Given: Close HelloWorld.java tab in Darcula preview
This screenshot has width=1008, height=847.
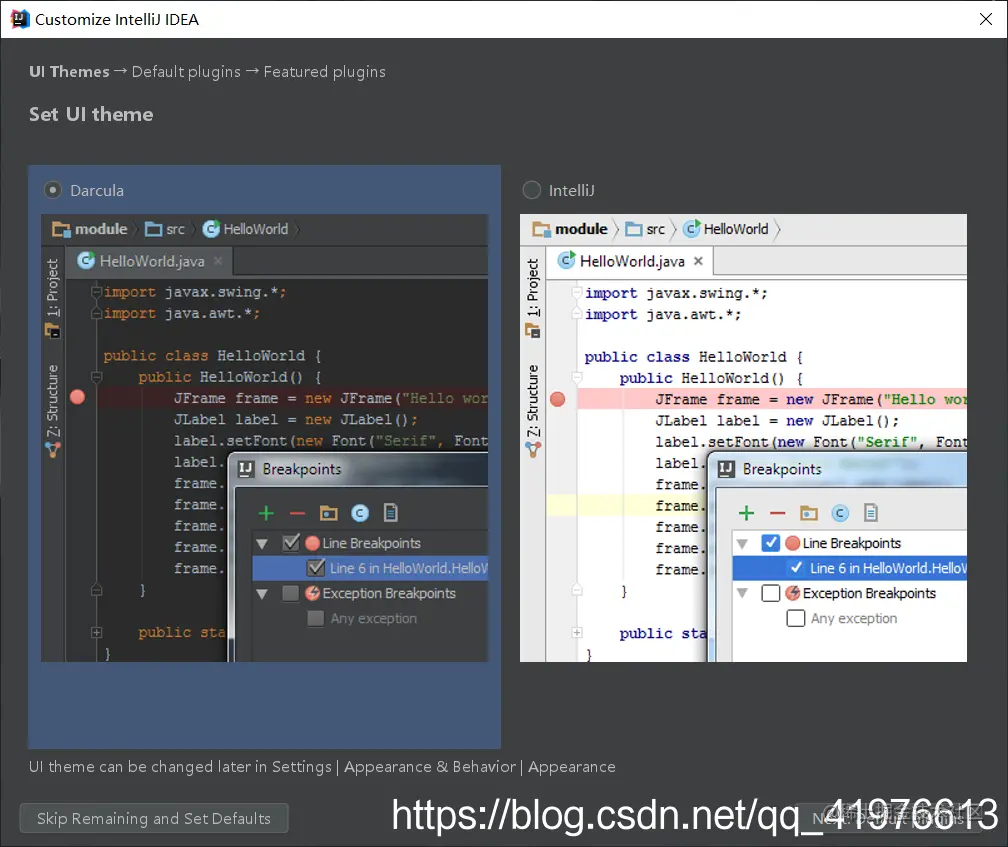Looking at the screenshot, I should [218, 260].
